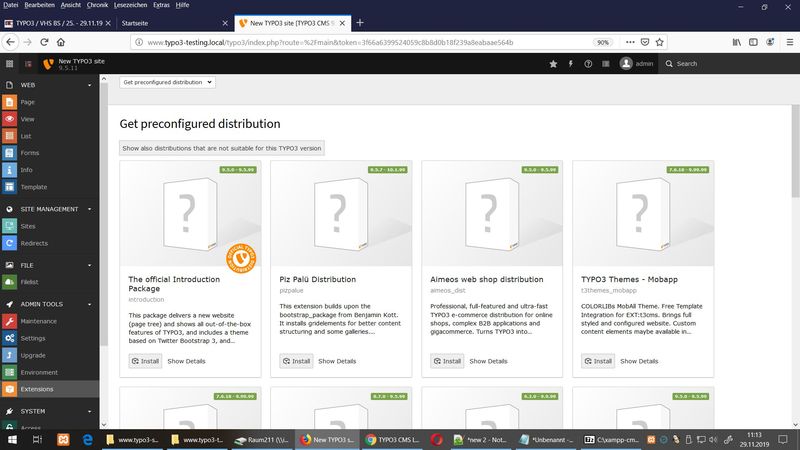The width and height of the screenshot is (800, 450).
Task: Open the Extensions module icon
Action: pos(9,389)
